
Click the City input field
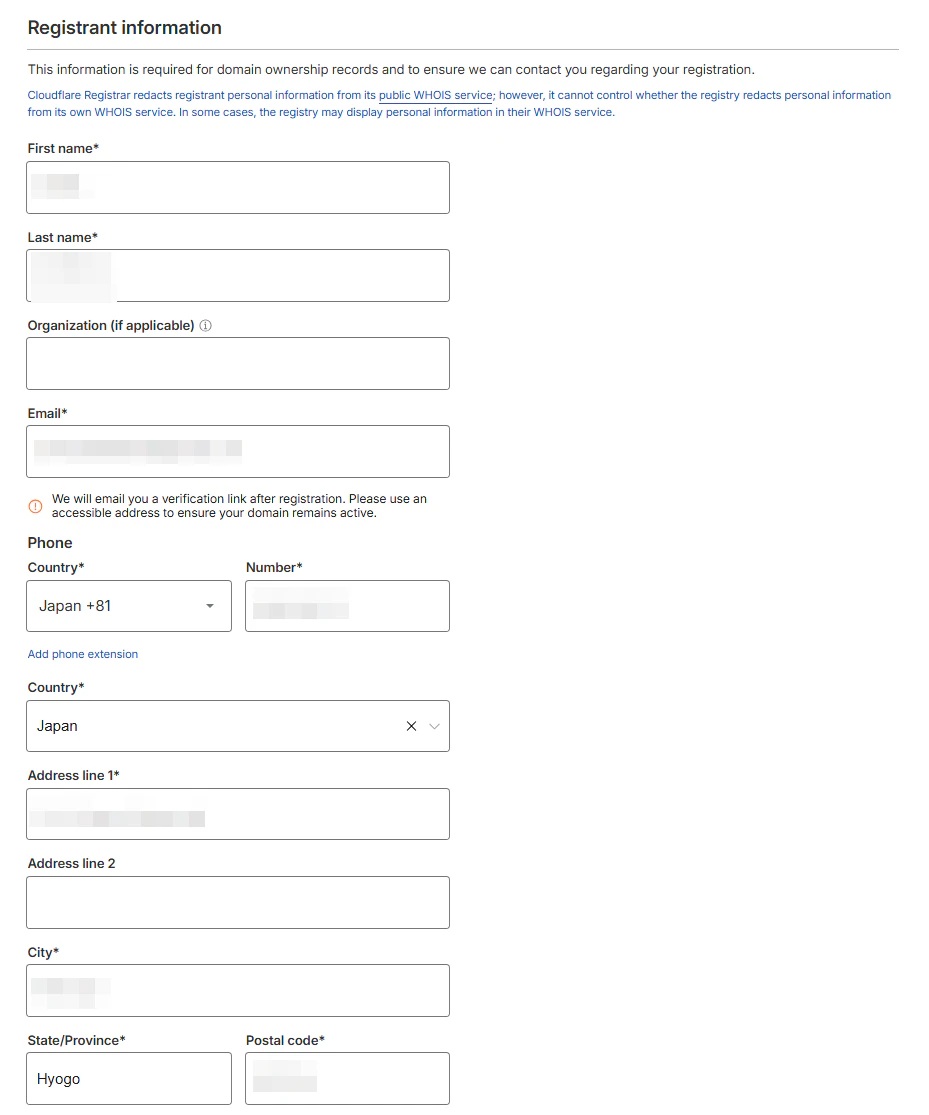[x=238, y=991]
